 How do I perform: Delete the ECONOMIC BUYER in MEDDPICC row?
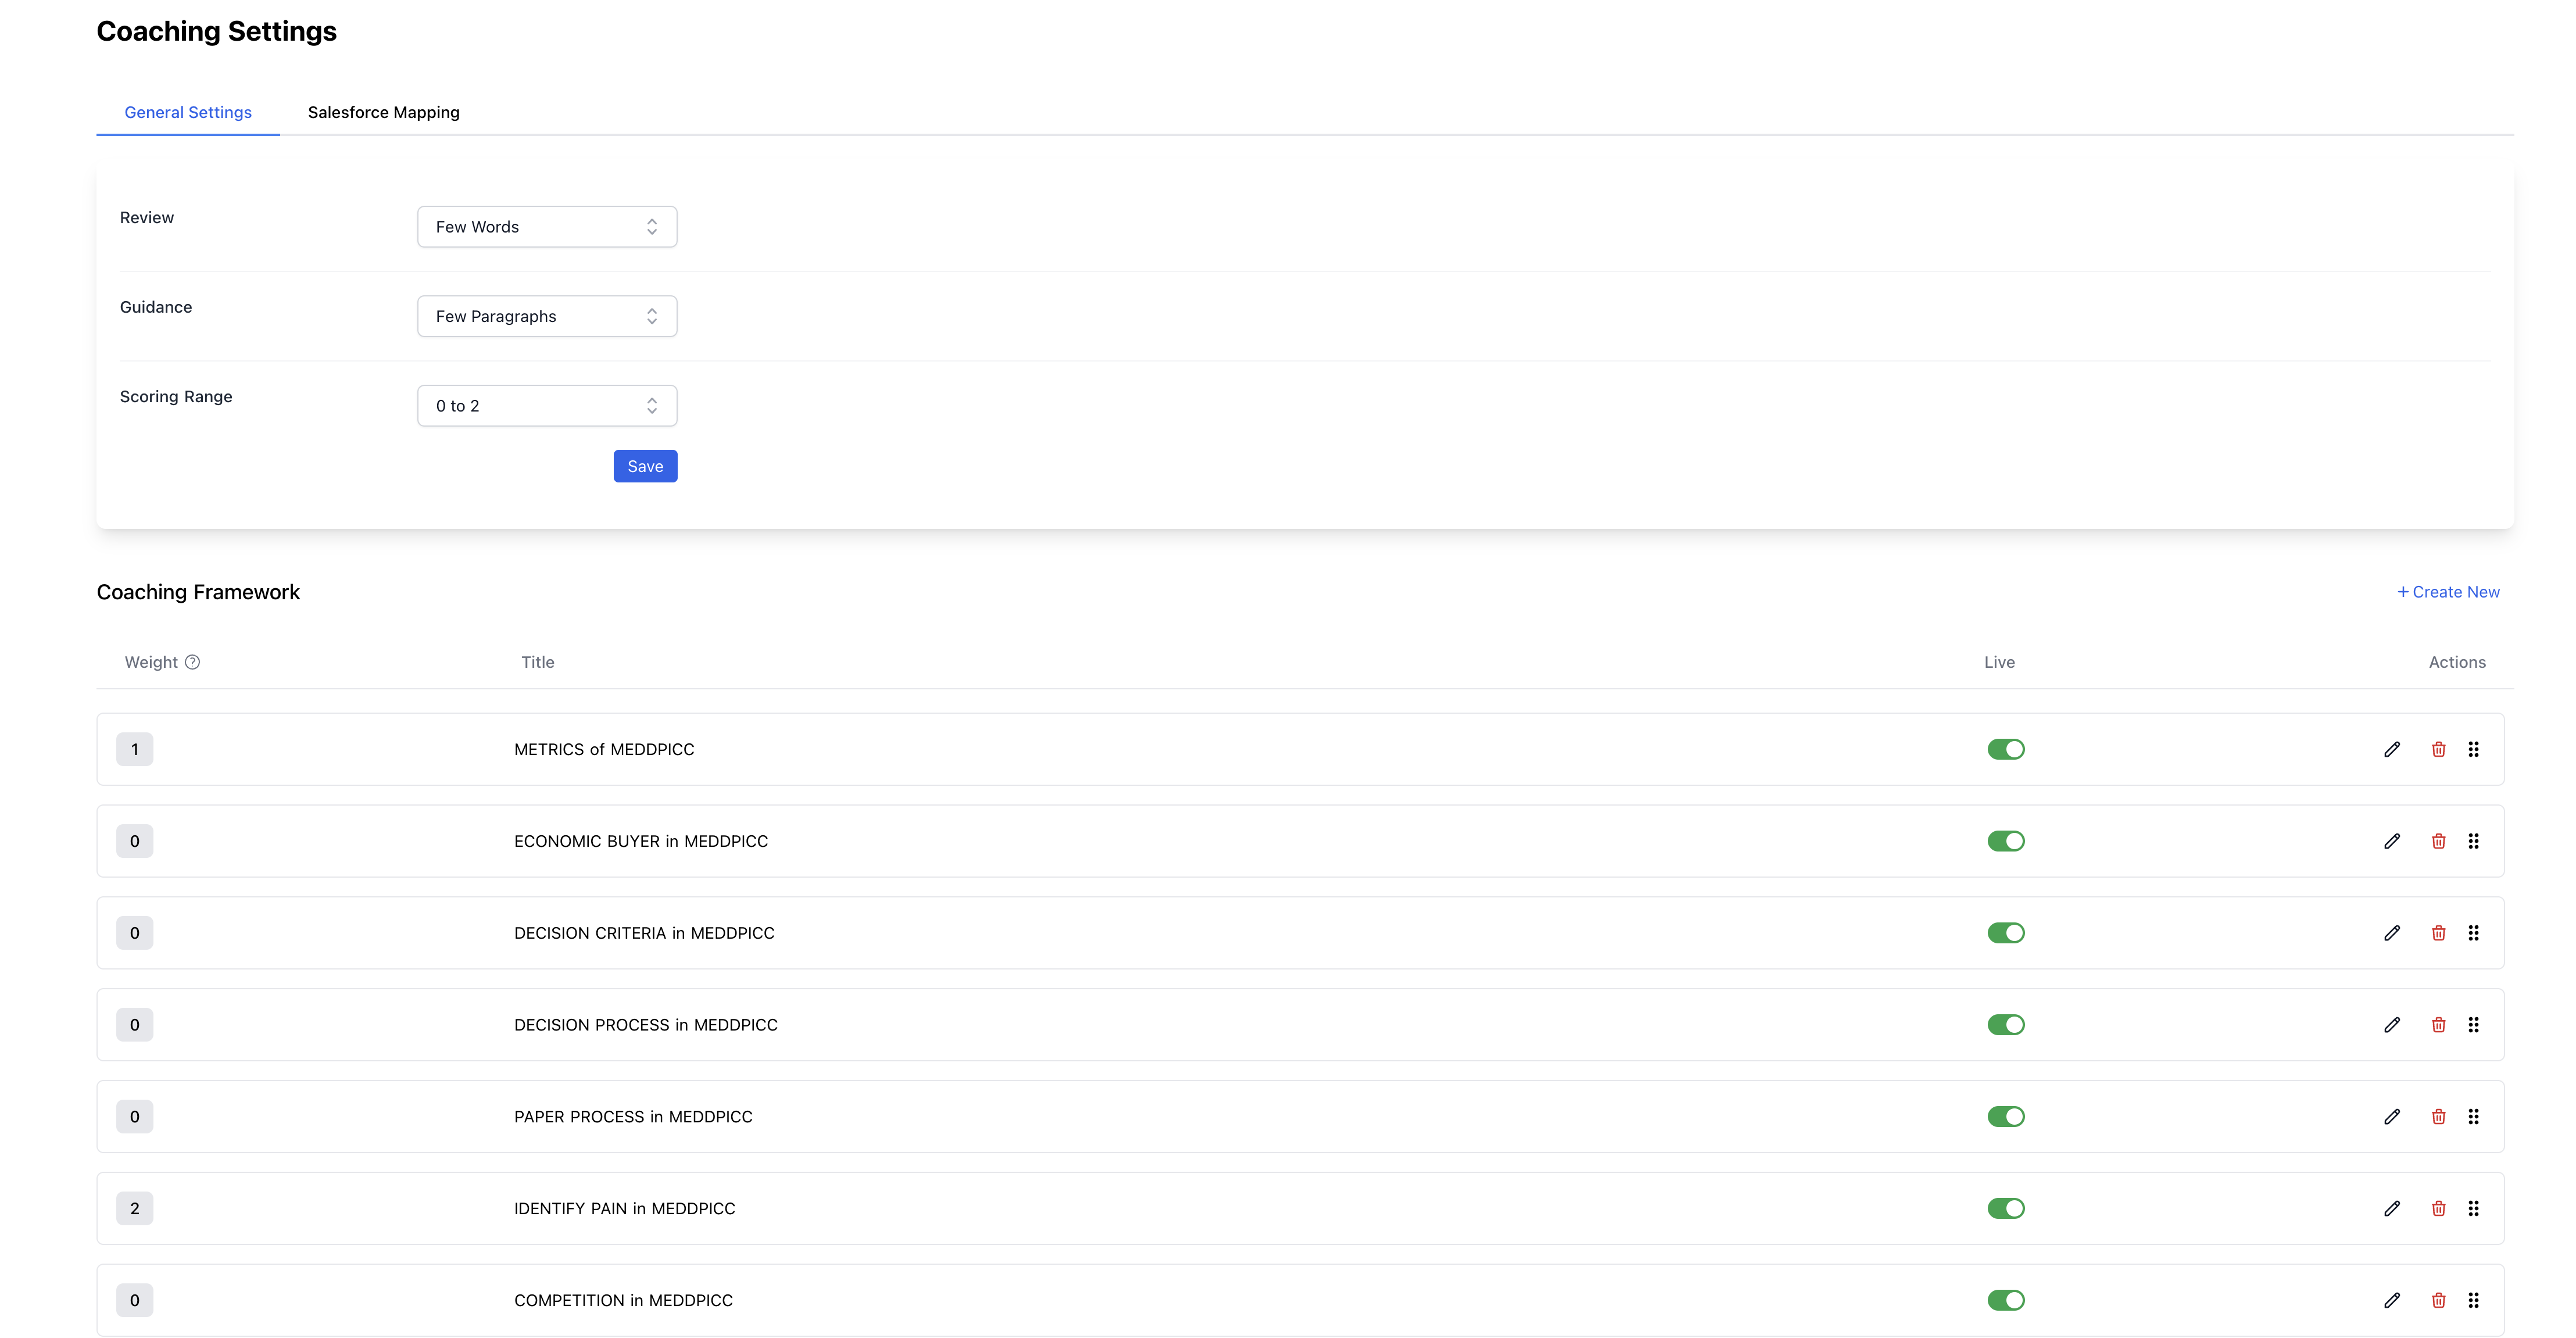[x=2439, y=841]
